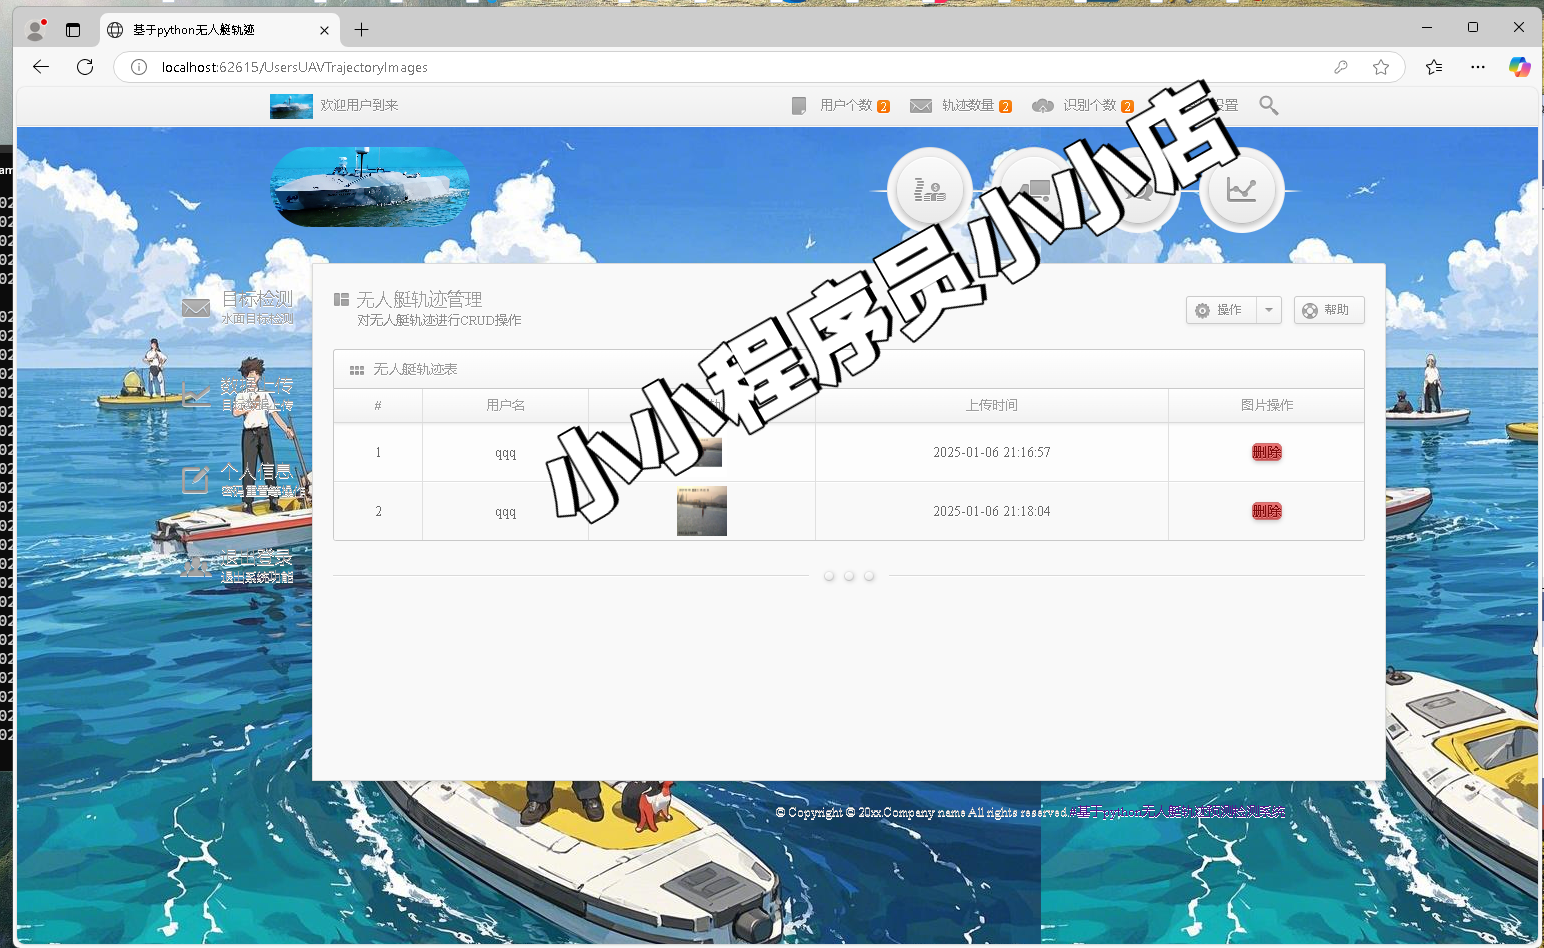This screenshot has width=1544, height=948.
Task: Delete the 21:18:04 trajectory row
Action: pyautogui.click(x=1266, y=511)
